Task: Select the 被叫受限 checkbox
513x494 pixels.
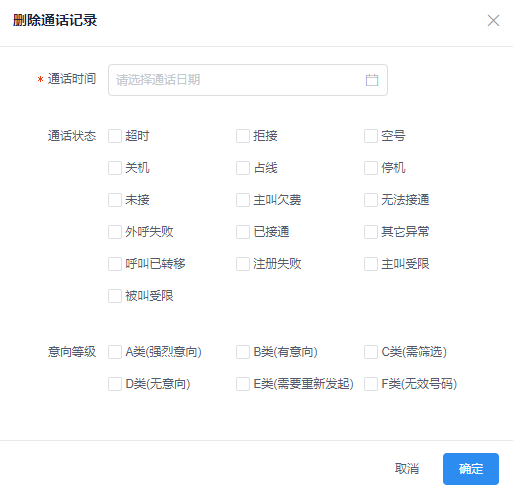Action: pos(115,296)
